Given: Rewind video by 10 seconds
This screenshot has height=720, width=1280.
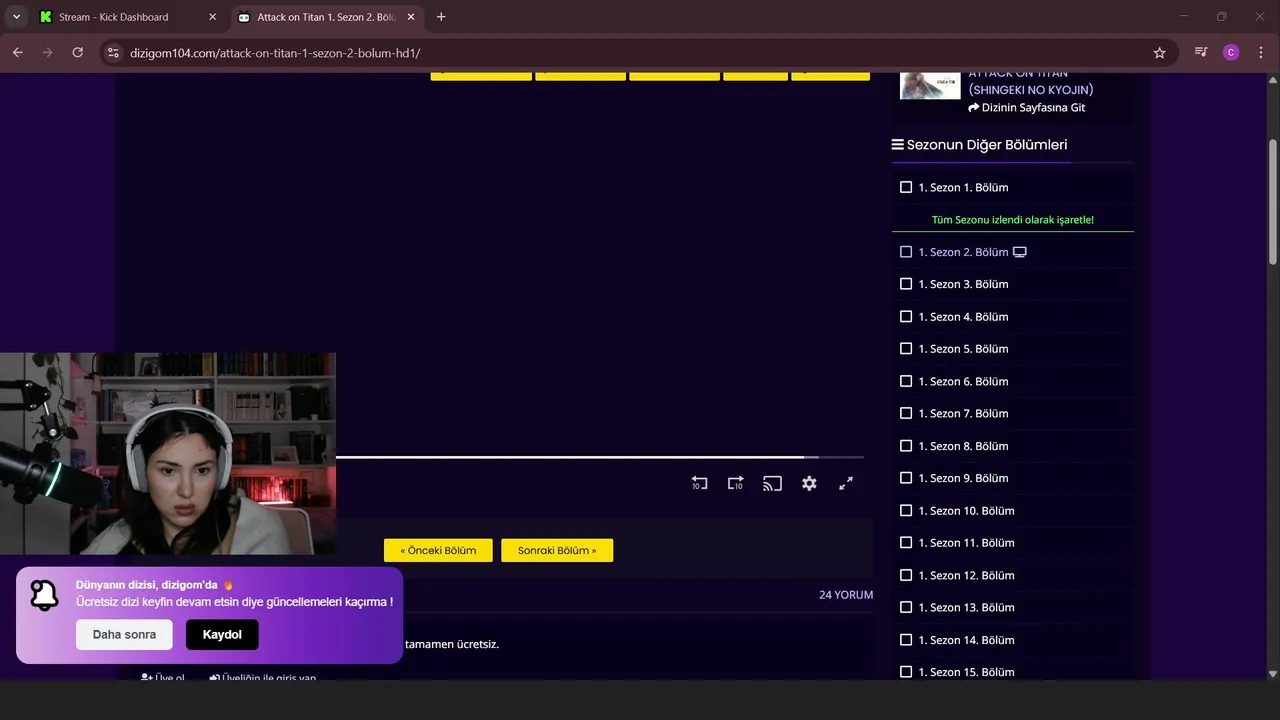Looking at the screenshot, I should point(699,483).
